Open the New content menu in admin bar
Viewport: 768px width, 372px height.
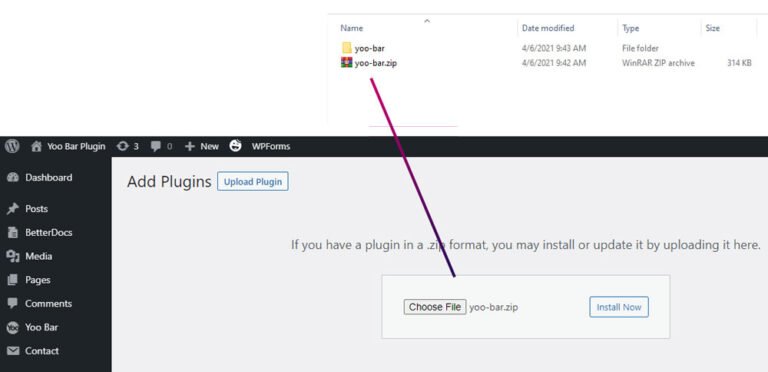(x=209, y=146)
